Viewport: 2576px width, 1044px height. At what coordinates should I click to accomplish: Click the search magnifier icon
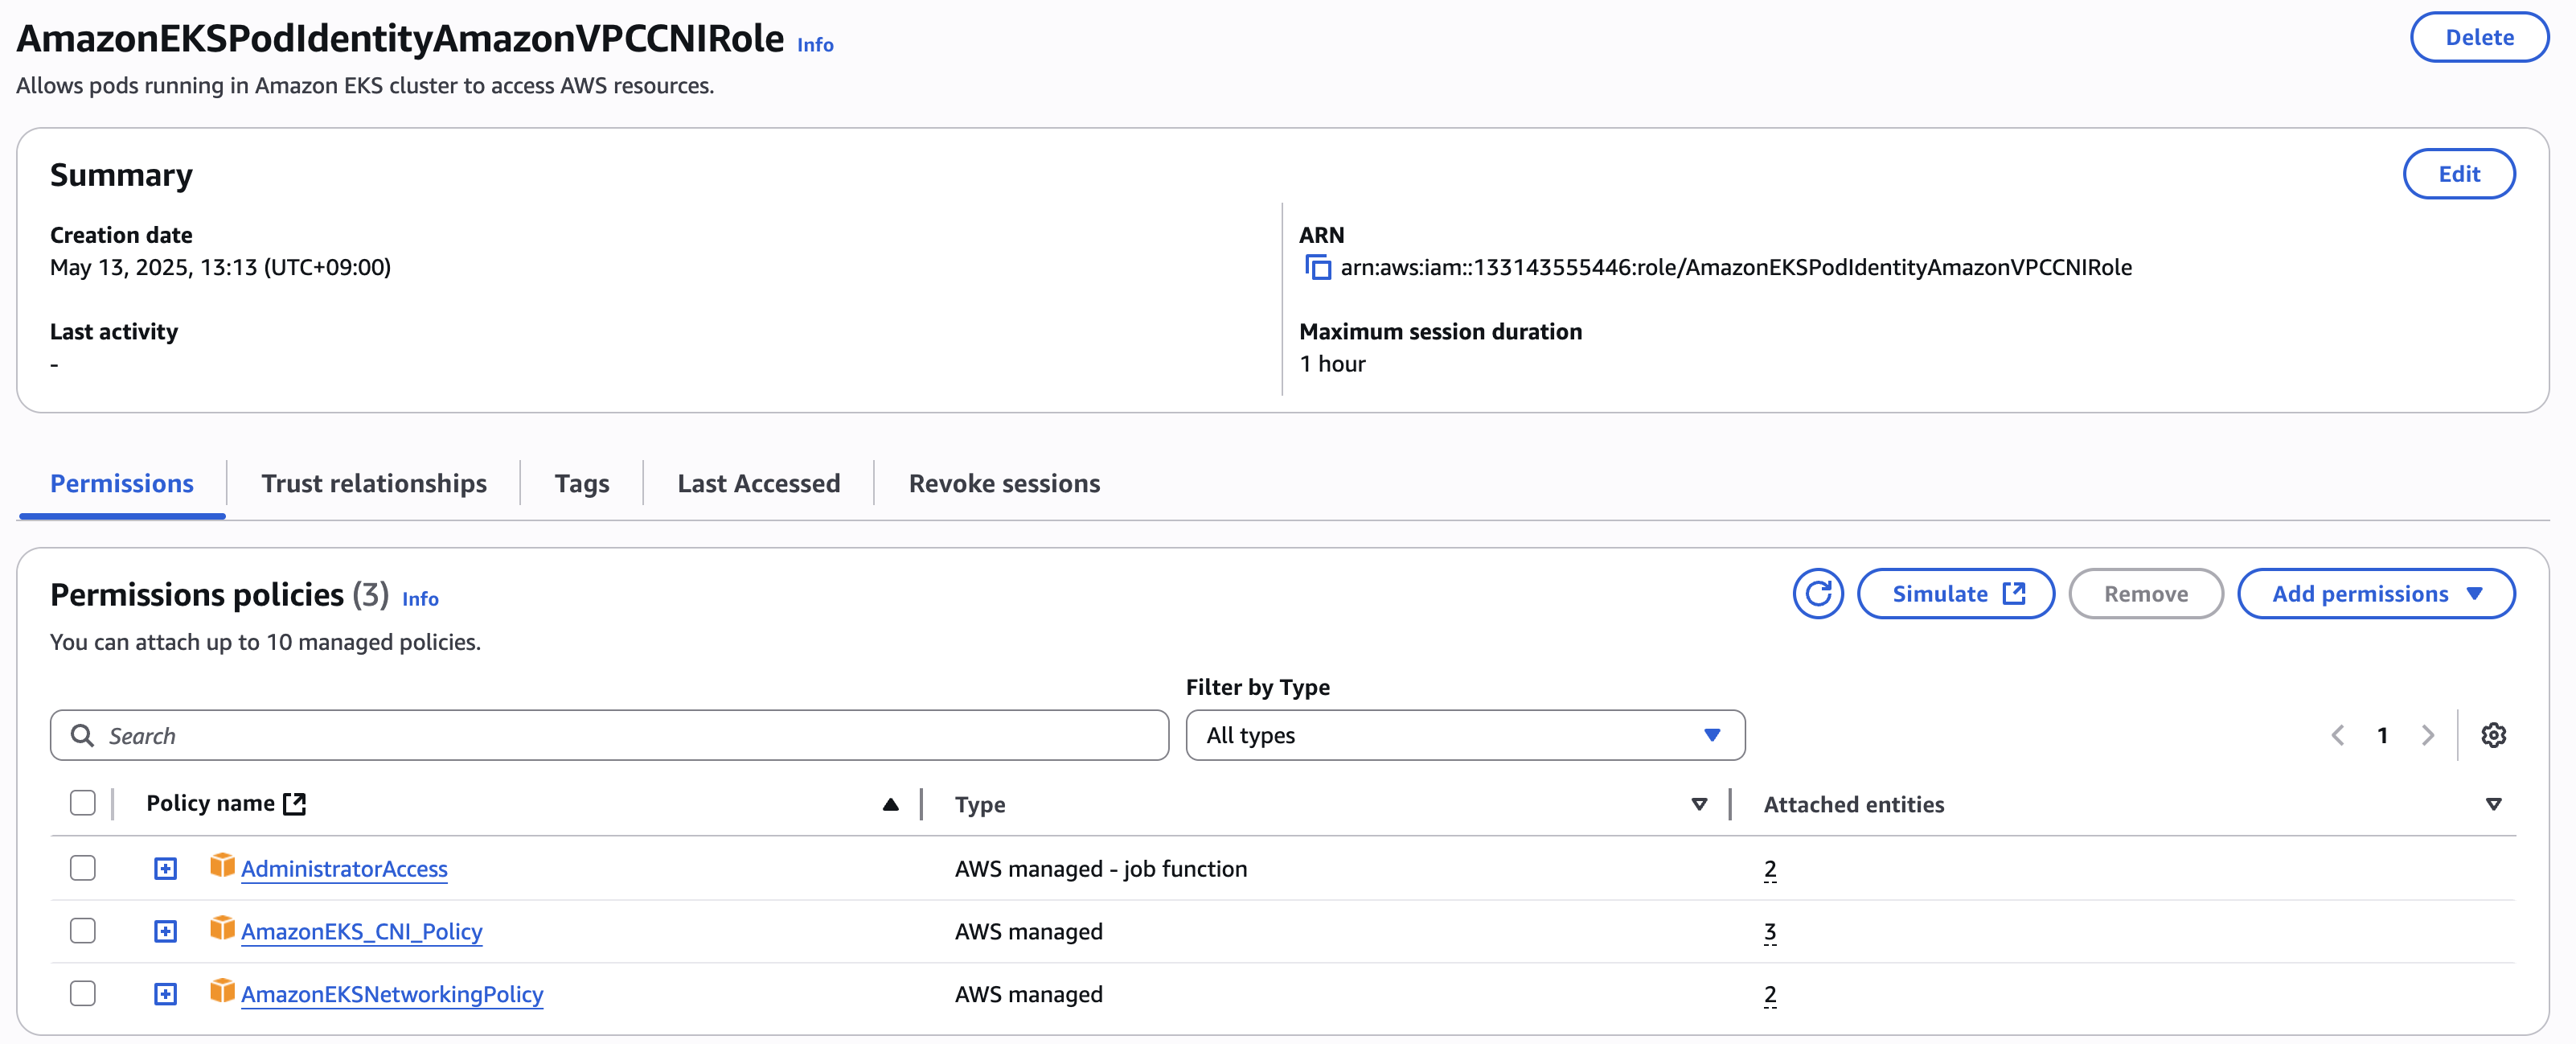pos(82,736)
